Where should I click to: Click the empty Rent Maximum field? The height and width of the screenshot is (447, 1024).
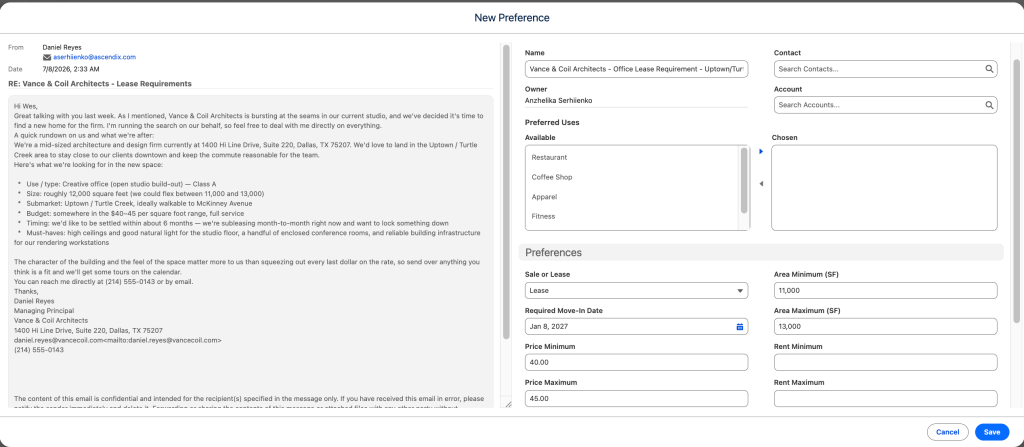886,399
